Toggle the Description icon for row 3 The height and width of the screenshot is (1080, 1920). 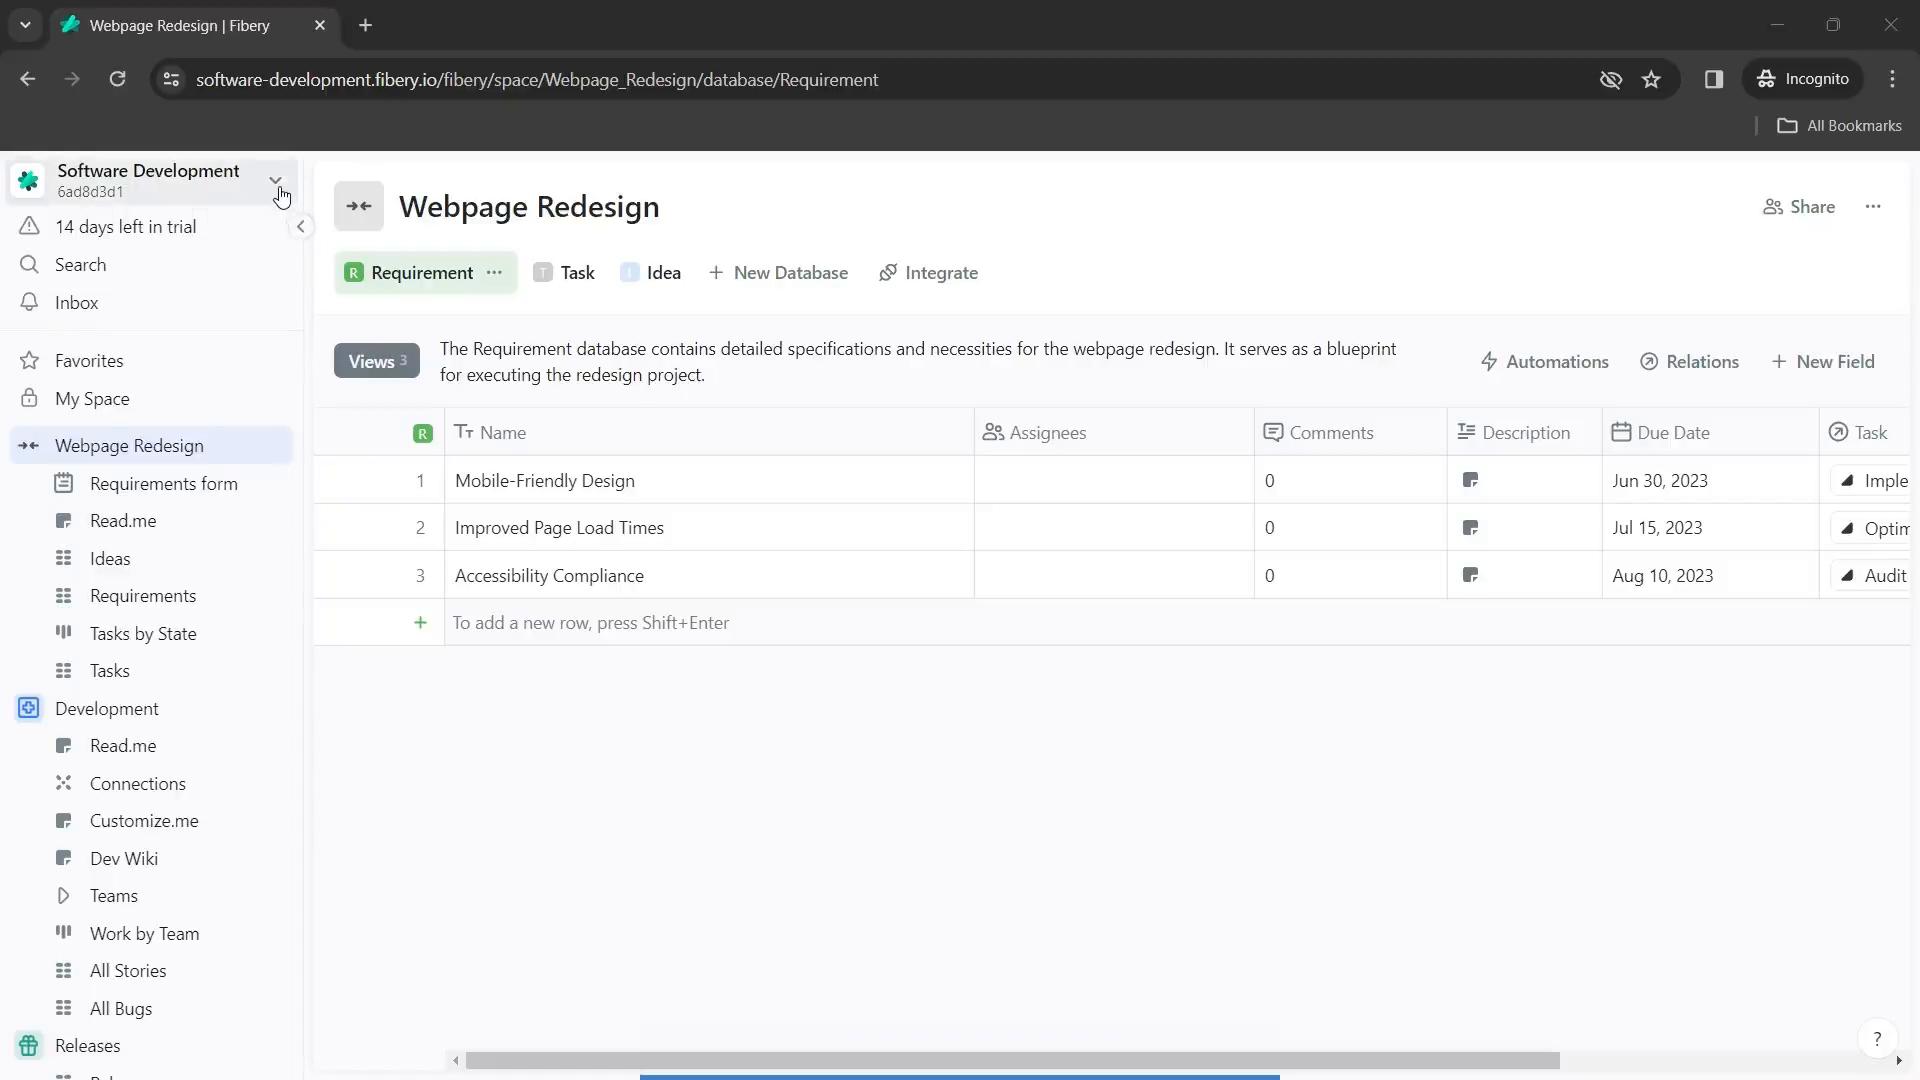(1472, 575)
